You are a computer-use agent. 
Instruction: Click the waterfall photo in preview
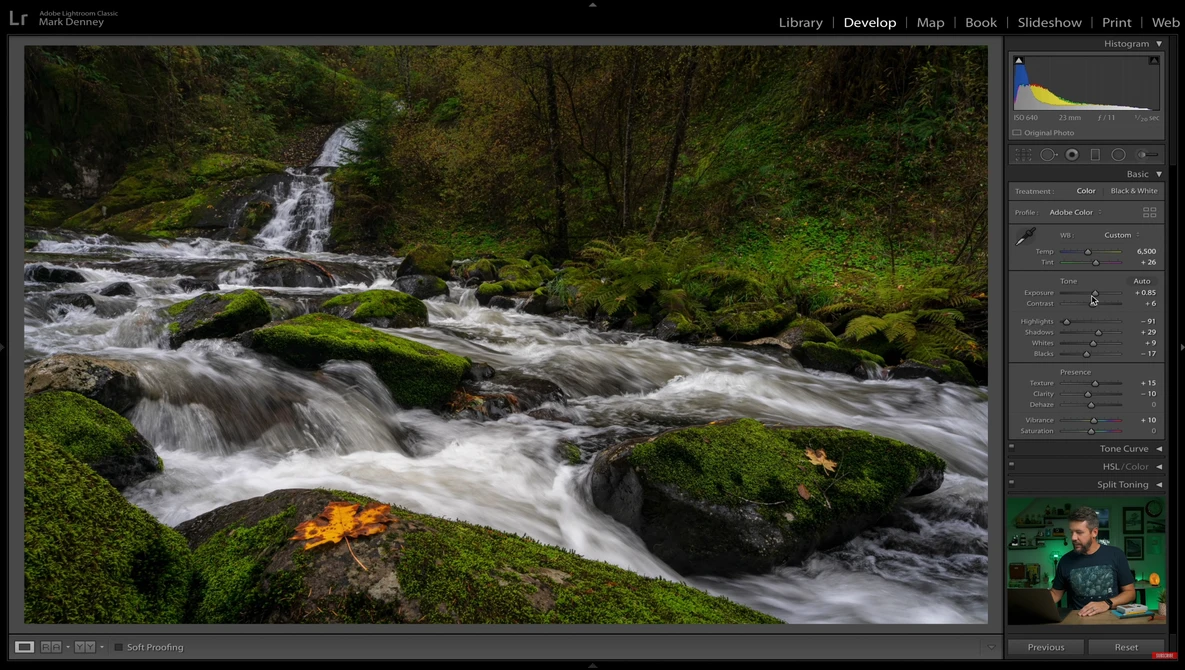point(506,335)
